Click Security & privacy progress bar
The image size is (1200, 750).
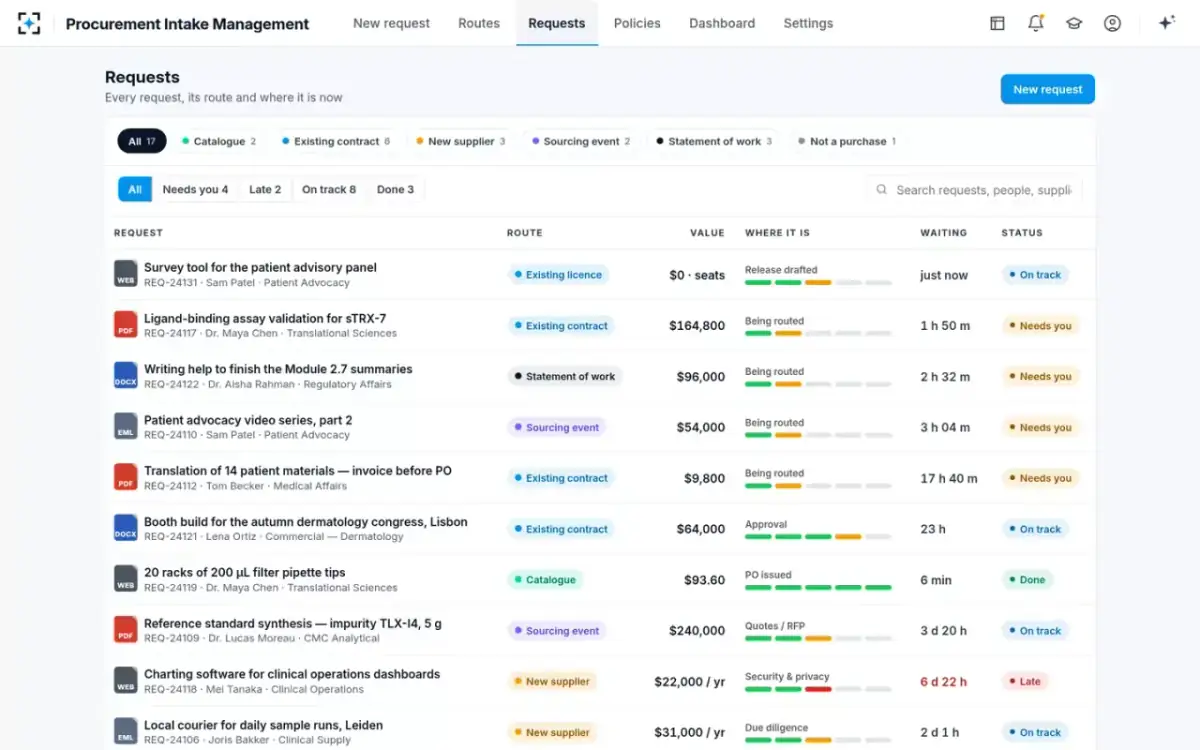click(x=818, y=689)
